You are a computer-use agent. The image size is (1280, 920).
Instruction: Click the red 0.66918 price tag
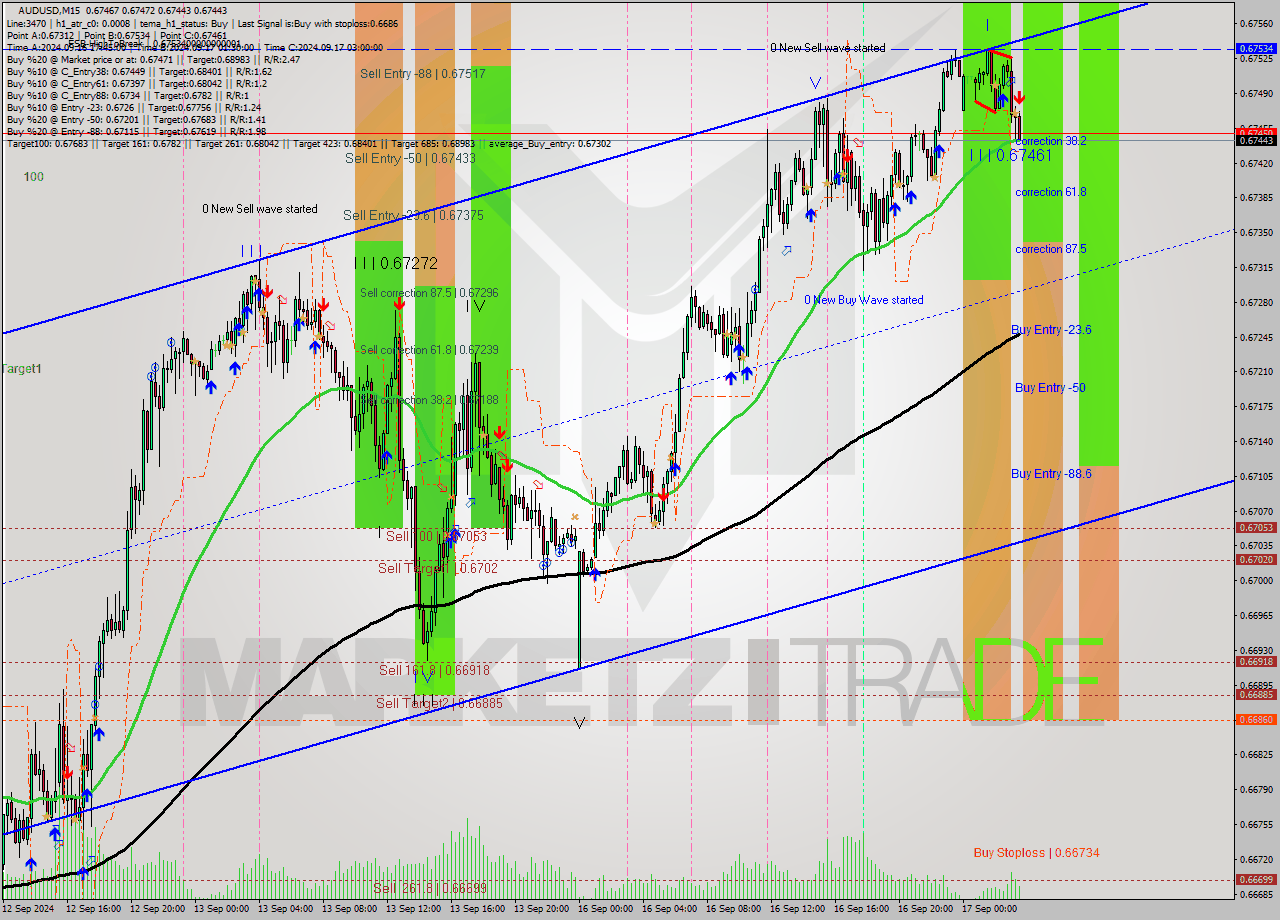pyautogui.click(x=1256, y=661)
